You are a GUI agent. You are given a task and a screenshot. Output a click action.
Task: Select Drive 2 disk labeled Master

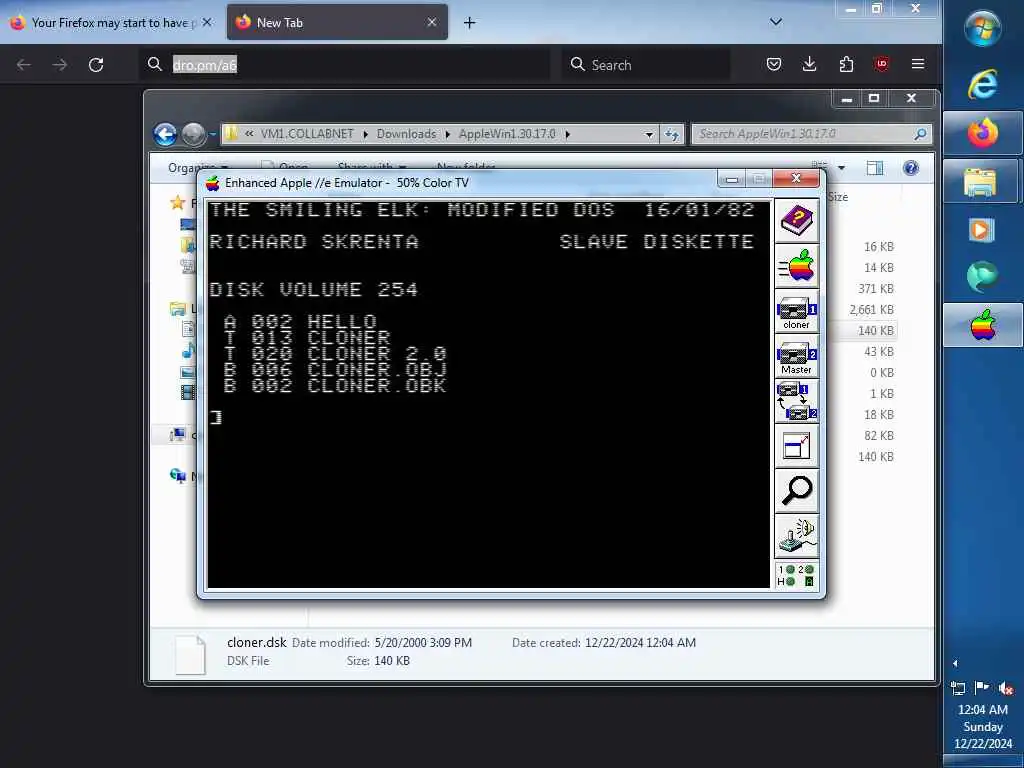(x=796, y=356)
